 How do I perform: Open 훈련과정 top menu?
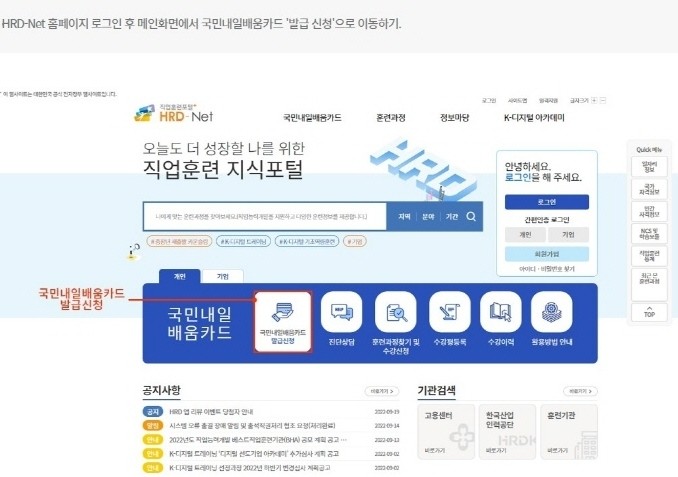click(x=391, y=118)
